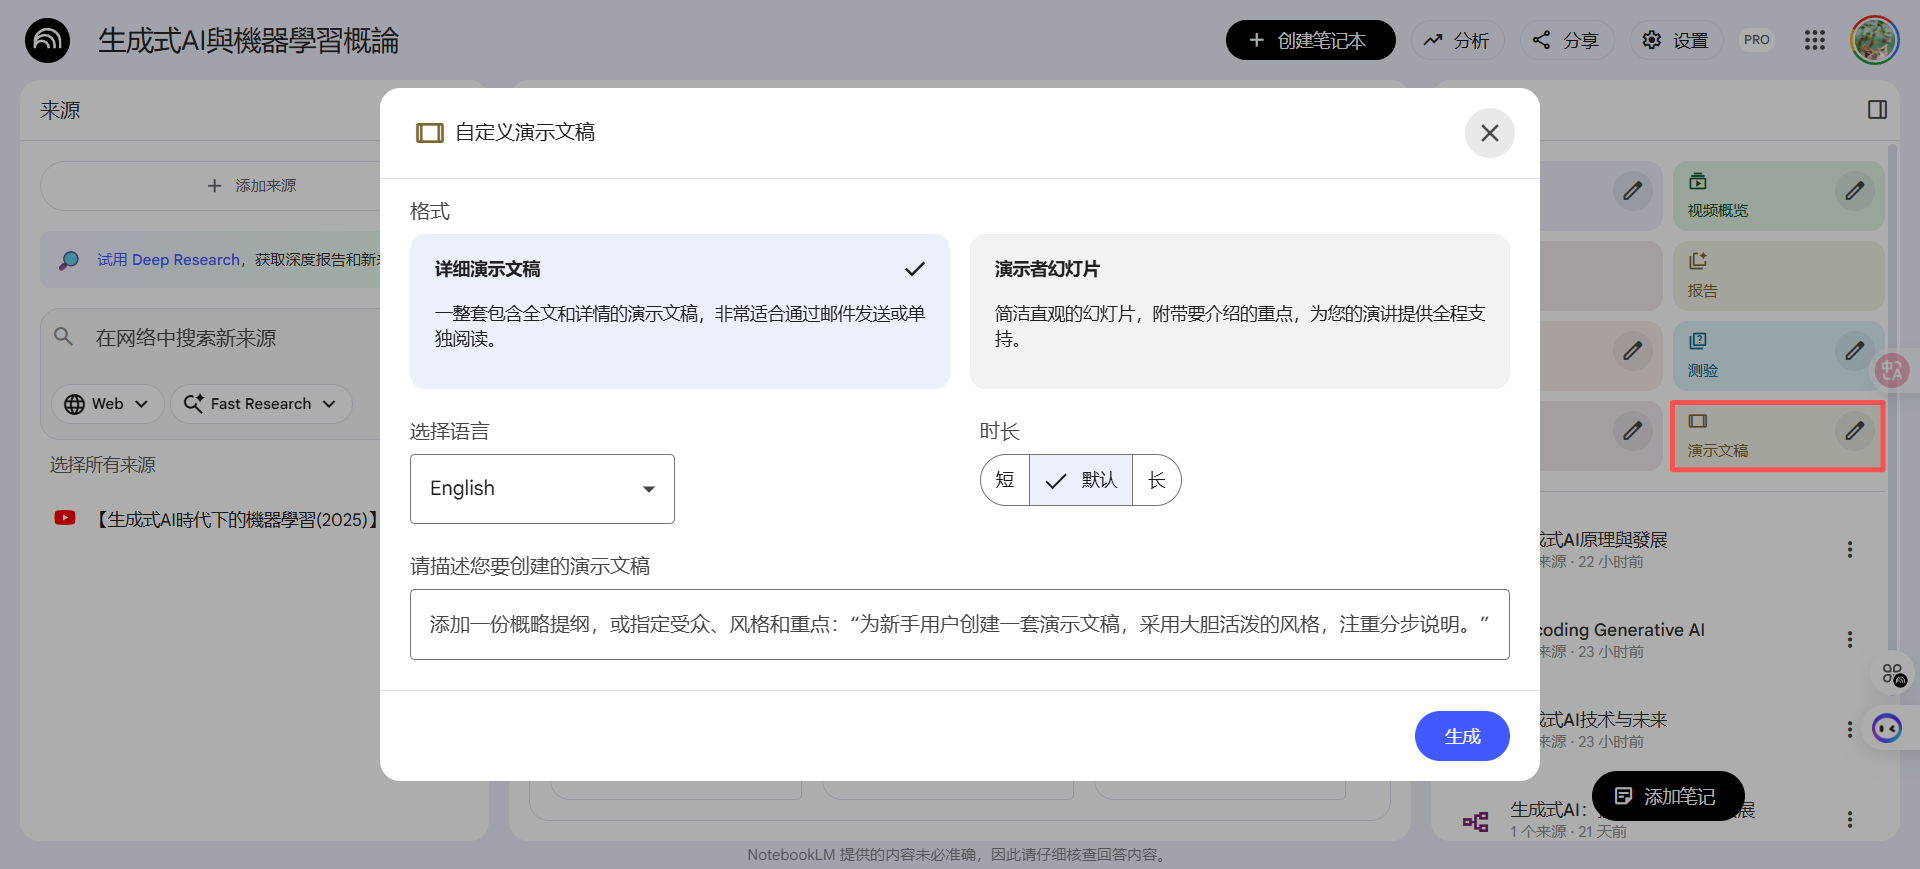Viewport: 1920px width, 869px height.
Task: Open Settings in the header
Action: 1675,40
